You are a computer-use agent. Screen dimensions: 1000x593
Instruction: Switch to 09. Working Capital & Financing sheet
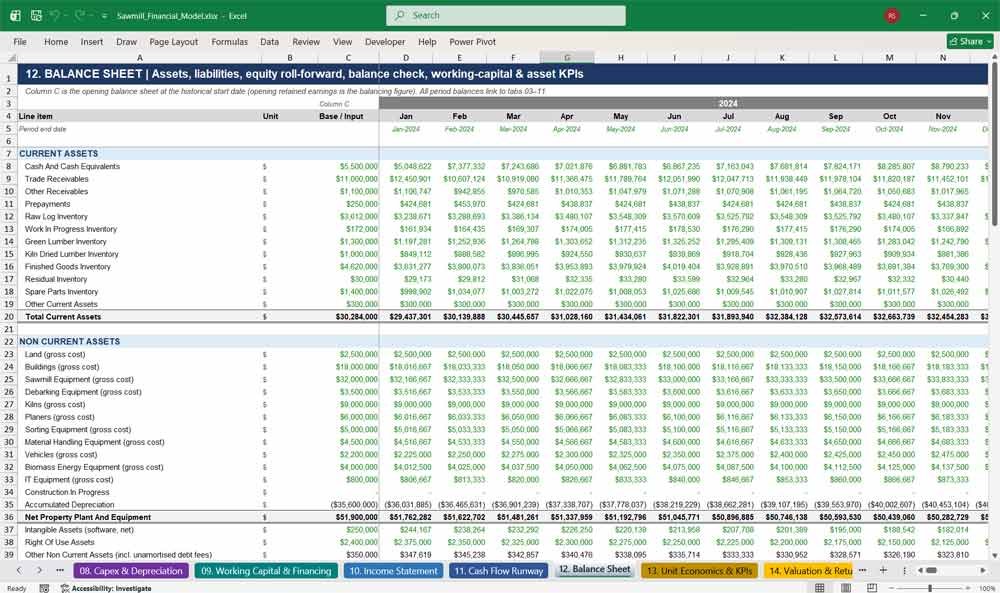266,571
